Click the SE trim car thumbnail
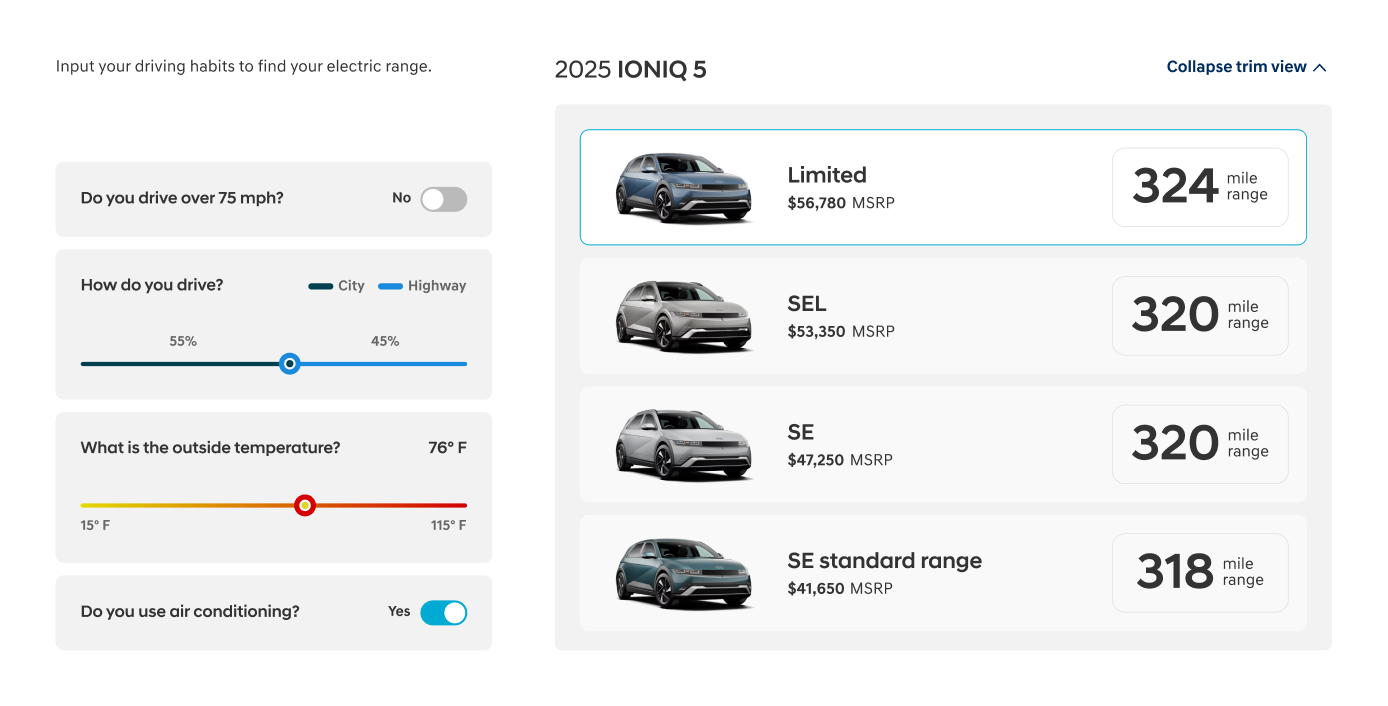This screenshot has width=1388, height=706. [x=683, y=444]
